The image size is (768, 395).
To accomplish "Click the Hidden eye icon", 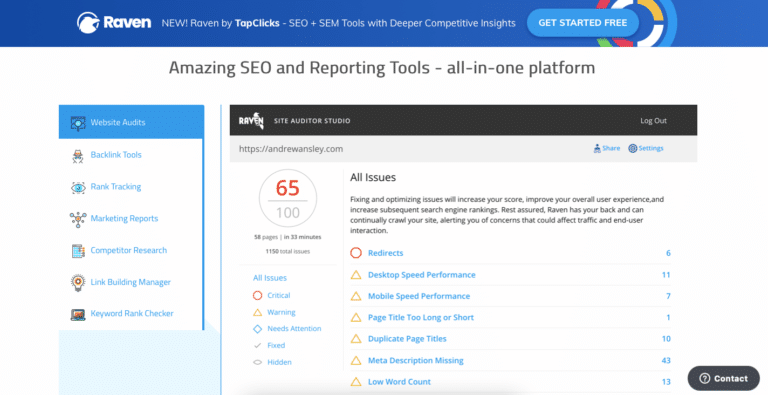I will tap(258, 363).
